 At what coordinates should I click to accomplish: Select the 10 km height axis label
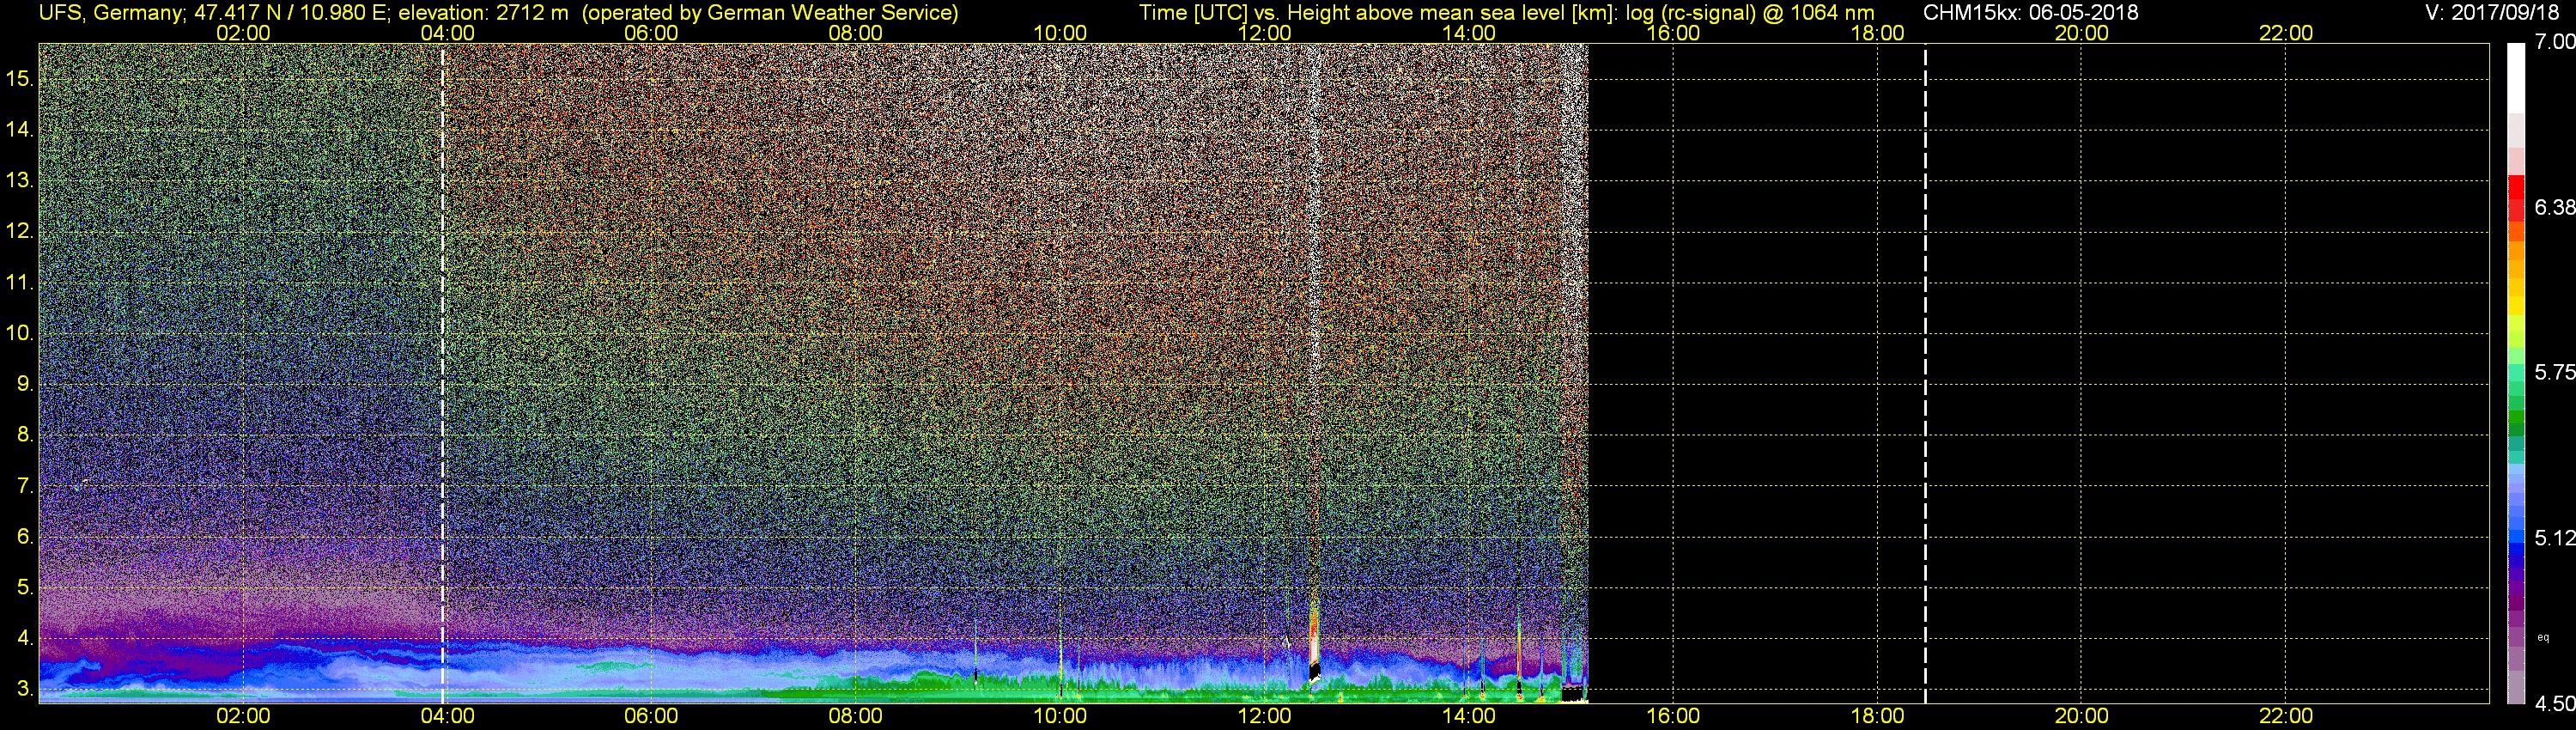[x=19, y=333]
